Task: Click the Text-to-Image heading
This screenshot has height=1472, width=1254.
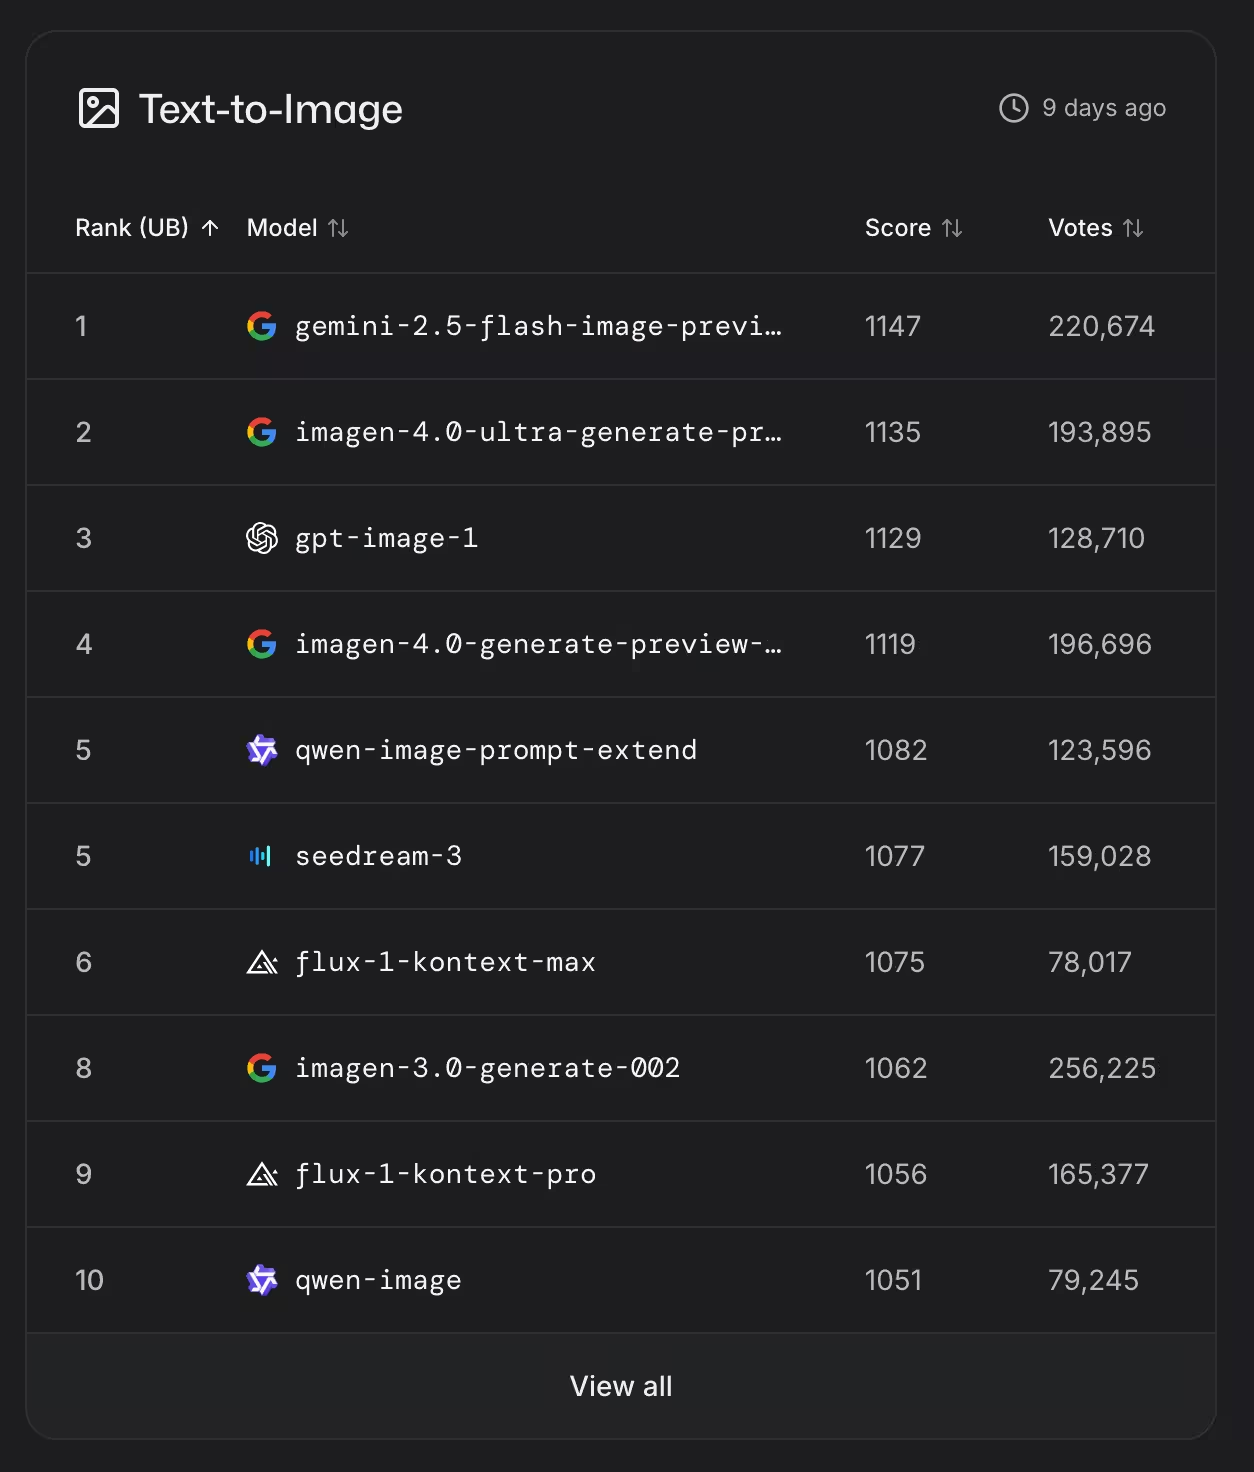Action: pos(270,109)
